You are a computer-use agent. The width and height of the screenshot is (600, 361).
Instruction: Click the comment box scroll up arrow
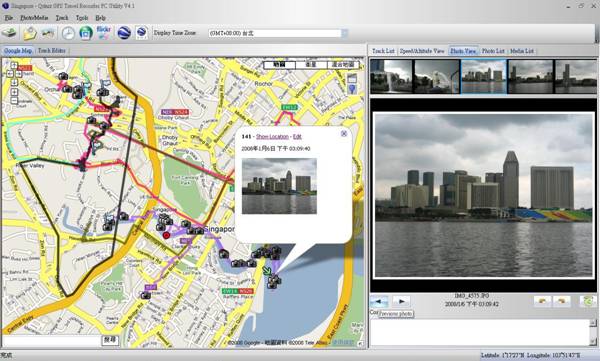click(x=593, y=323)
